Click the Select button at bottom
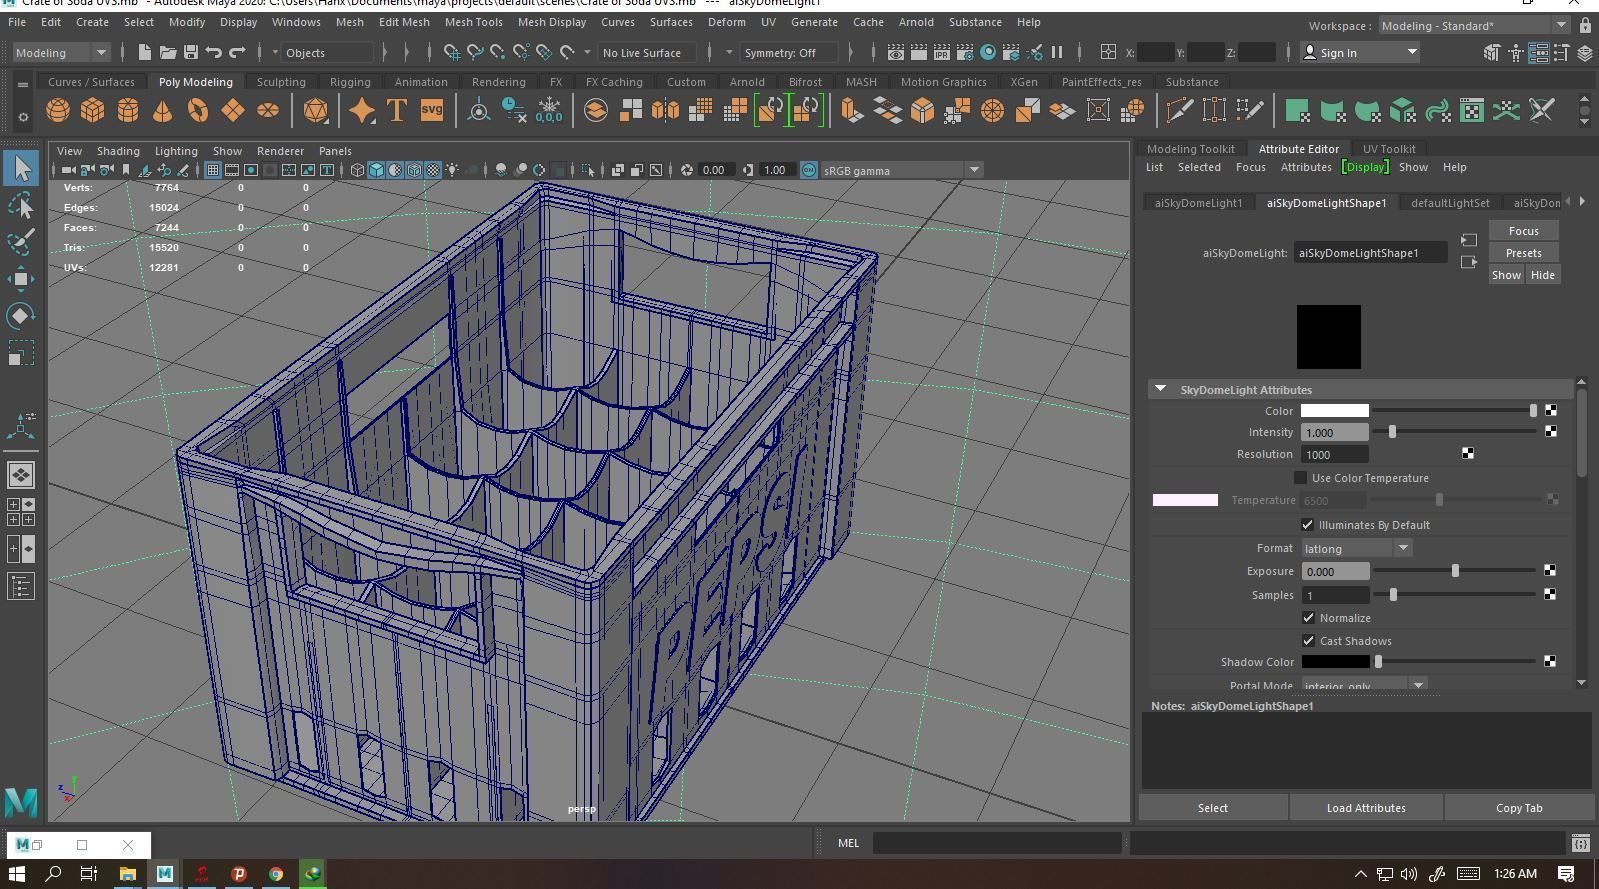This screenshot has width=1599, height=889. coord(1212,808)
